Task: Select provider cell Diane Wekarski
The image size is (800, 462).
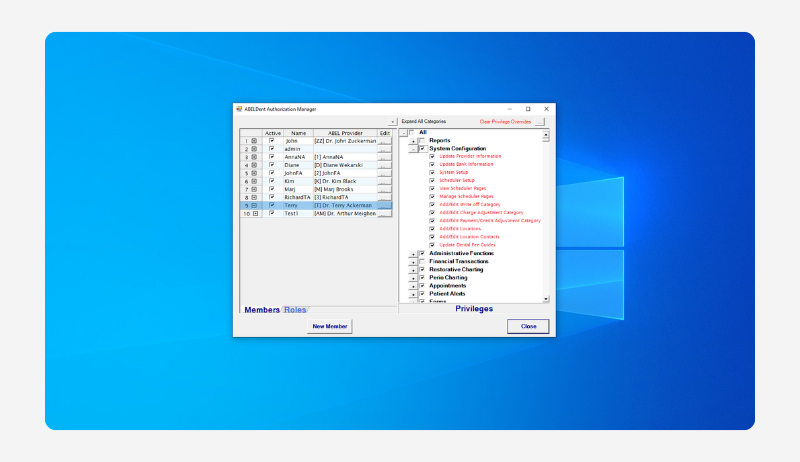Action: [345, 165]
